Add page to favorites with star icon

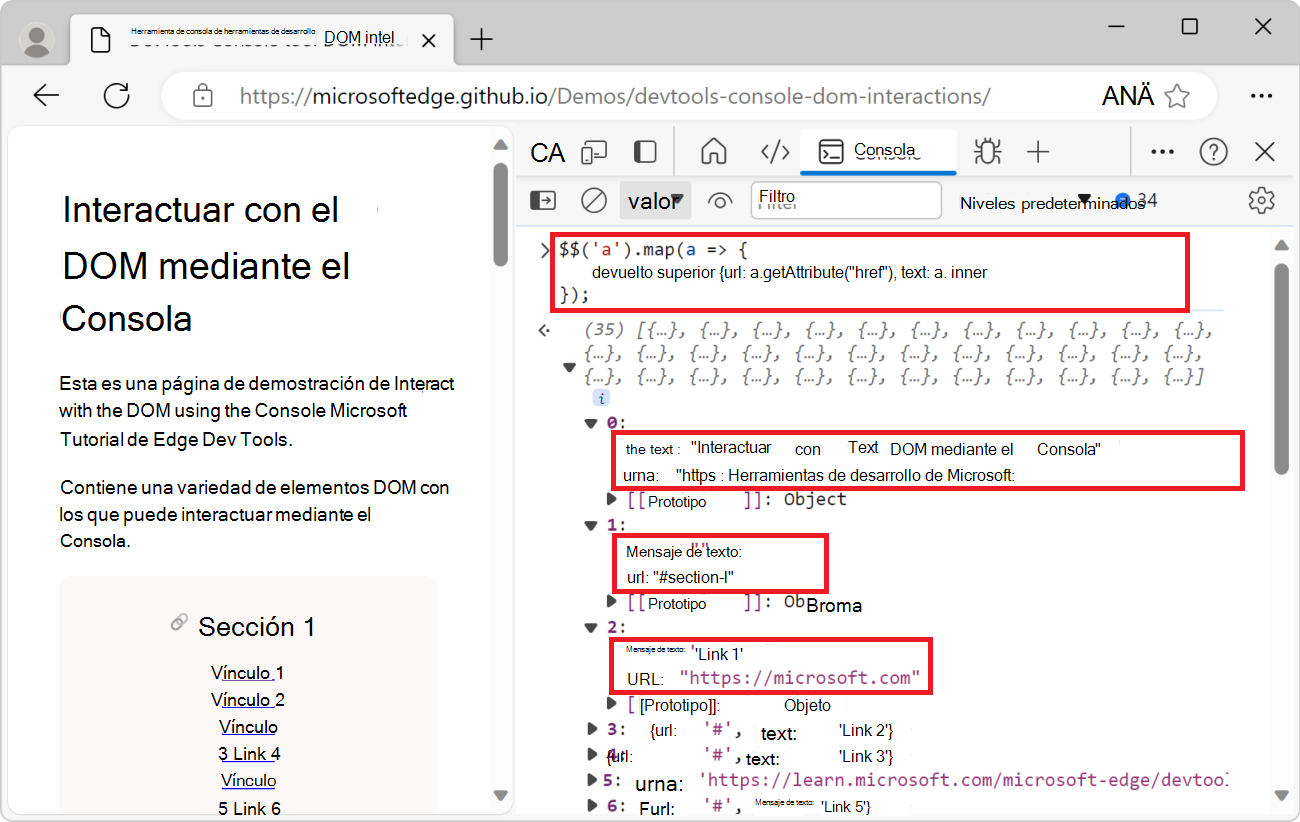[1178, 95]
